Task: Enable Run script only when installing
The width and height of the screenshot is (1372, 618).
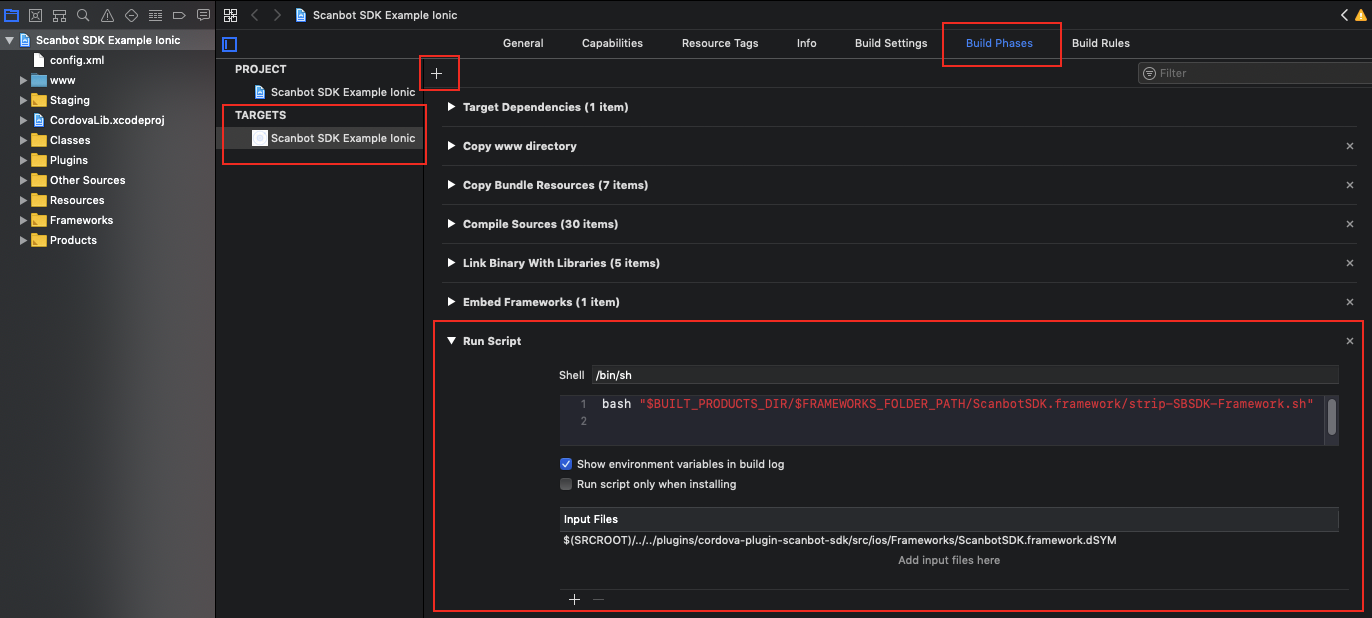Action: tap(566, 484)
